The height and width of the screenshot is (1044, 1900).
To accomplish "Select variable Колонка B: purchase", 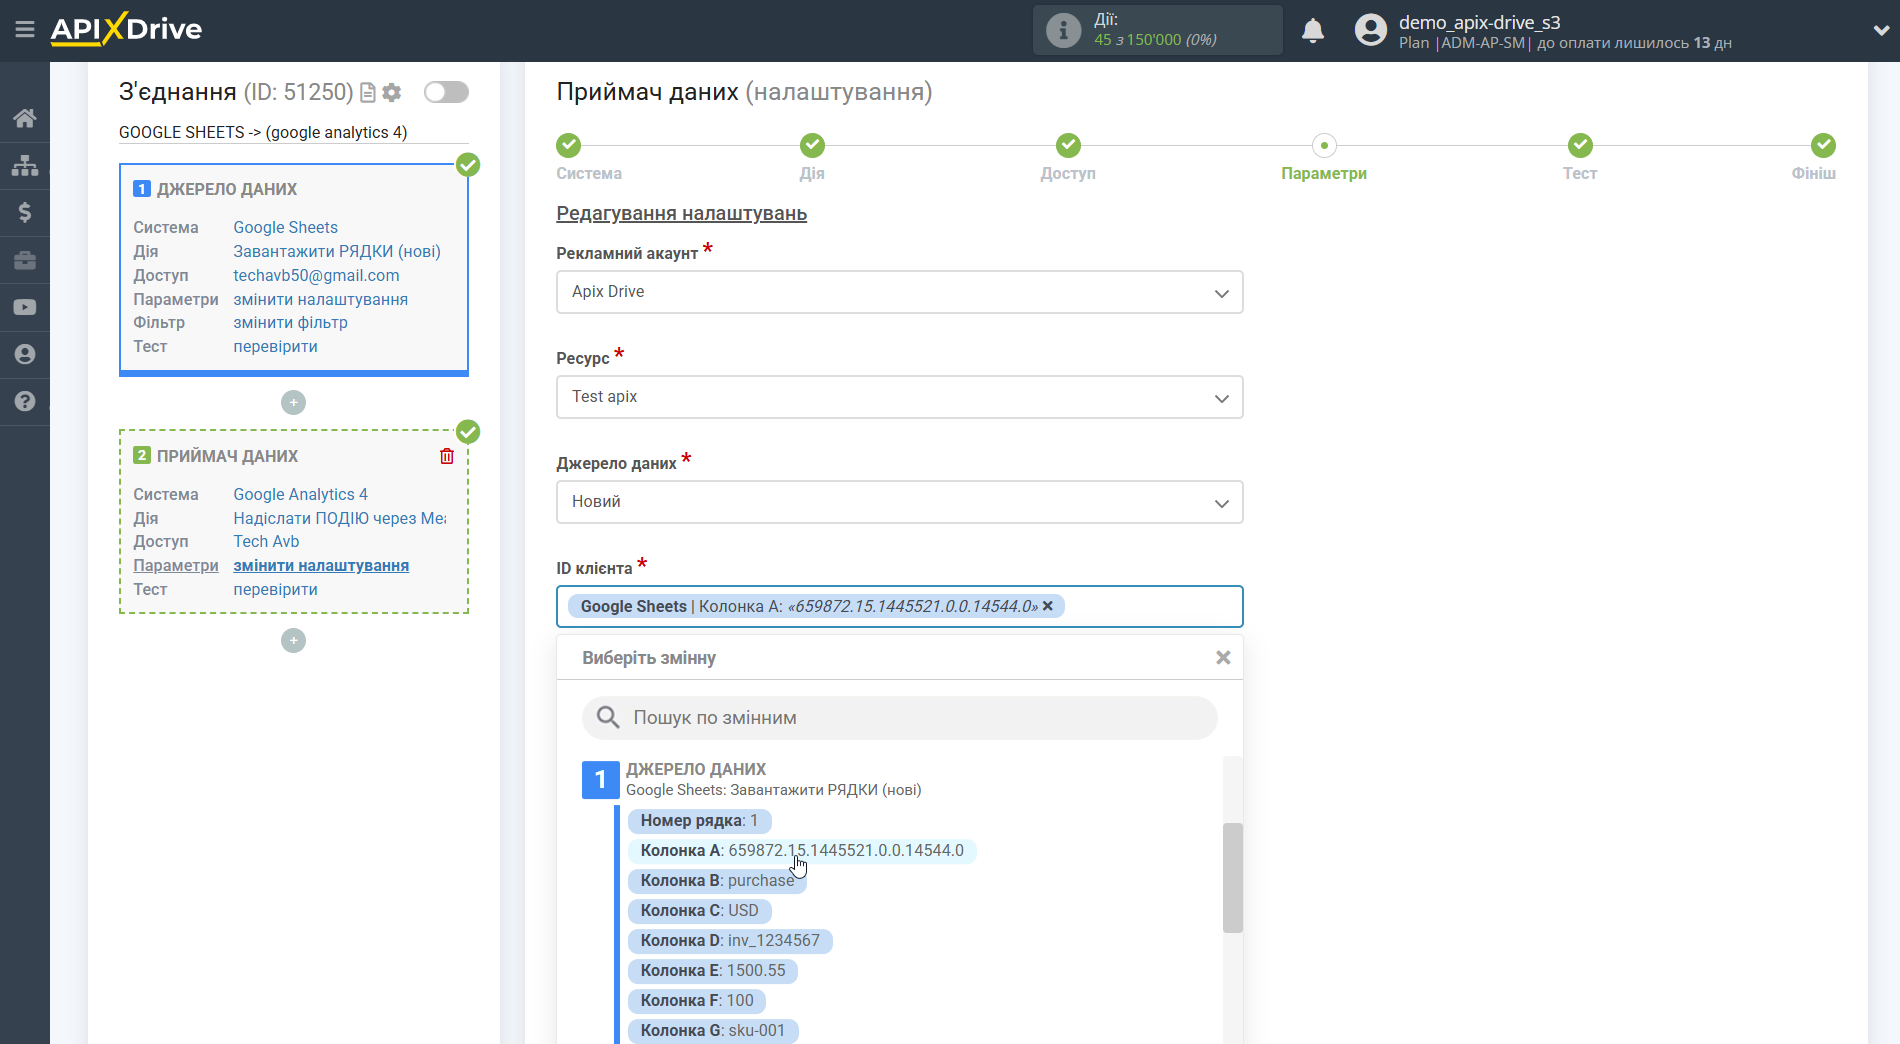I will coord(717,881).
